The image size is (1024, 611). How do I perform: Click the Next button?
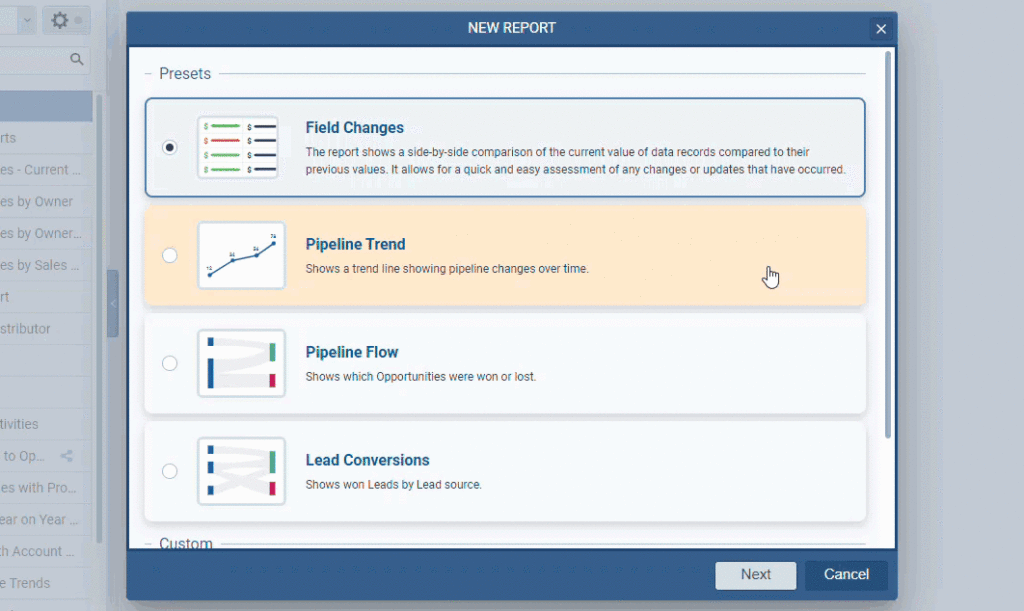(755, 575)
